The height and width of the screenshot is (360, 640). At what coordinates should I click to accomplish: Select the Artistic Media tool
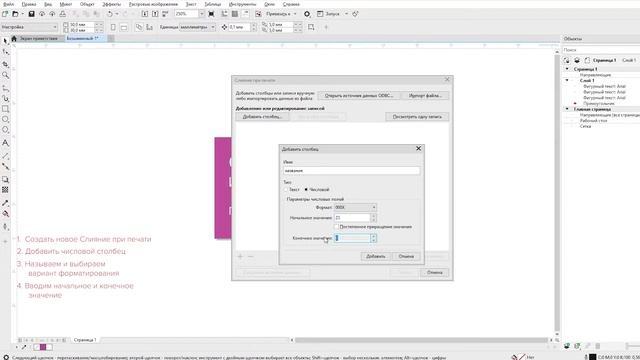[5, 98]
